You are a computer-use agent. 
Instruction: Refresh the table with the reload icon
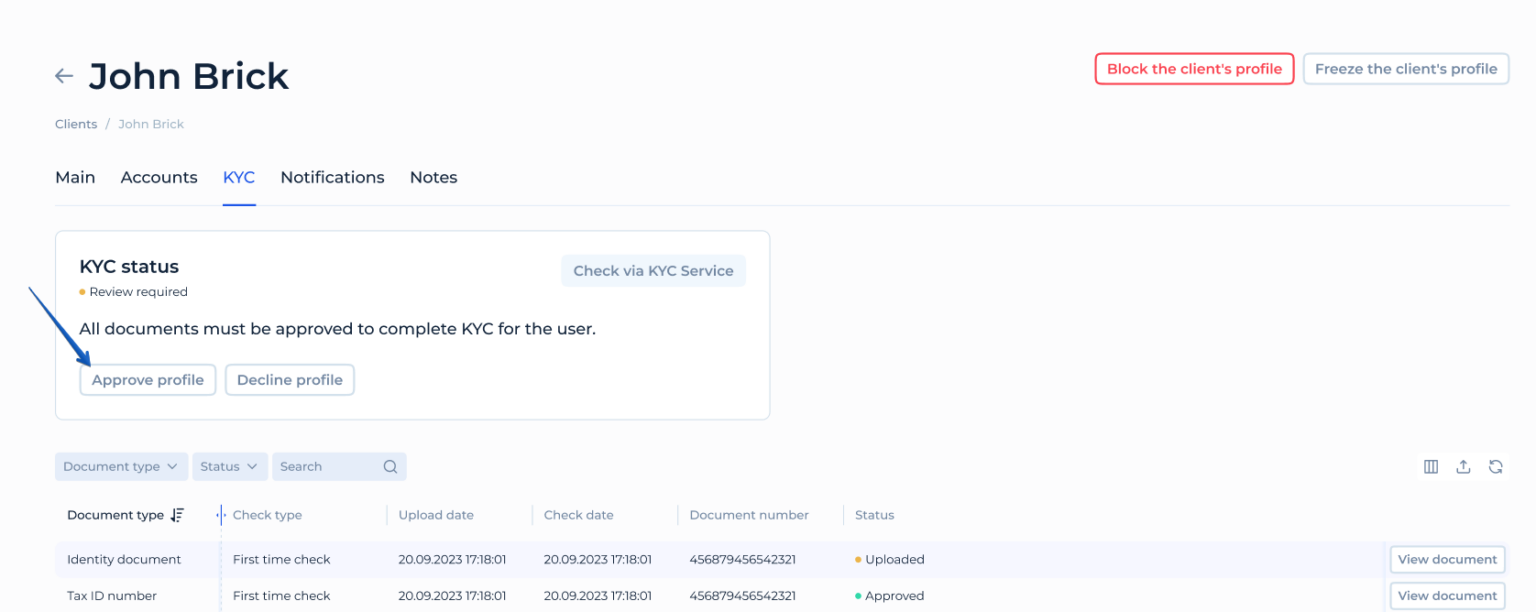coord(1496,466)
